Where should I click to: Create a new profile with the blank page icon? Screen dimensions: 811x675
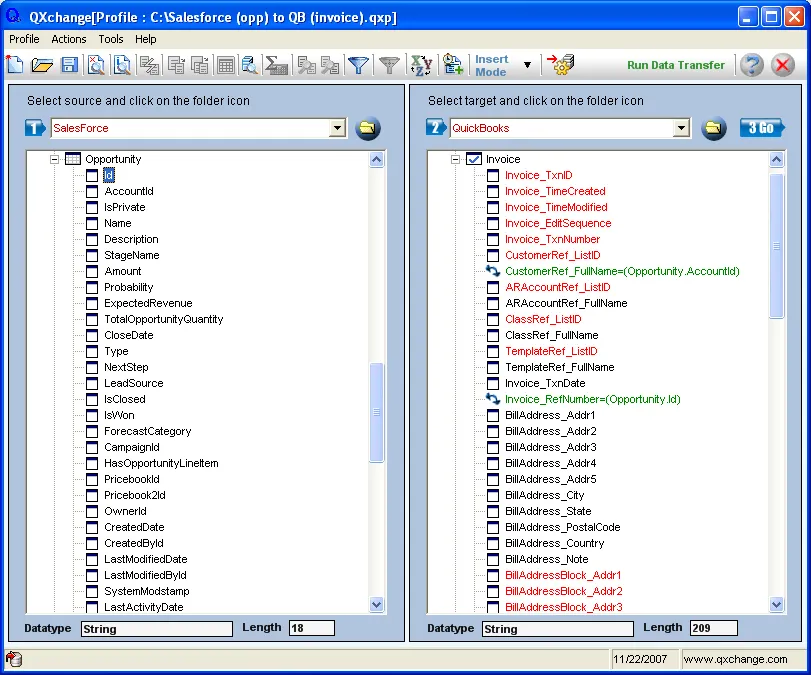15,65
